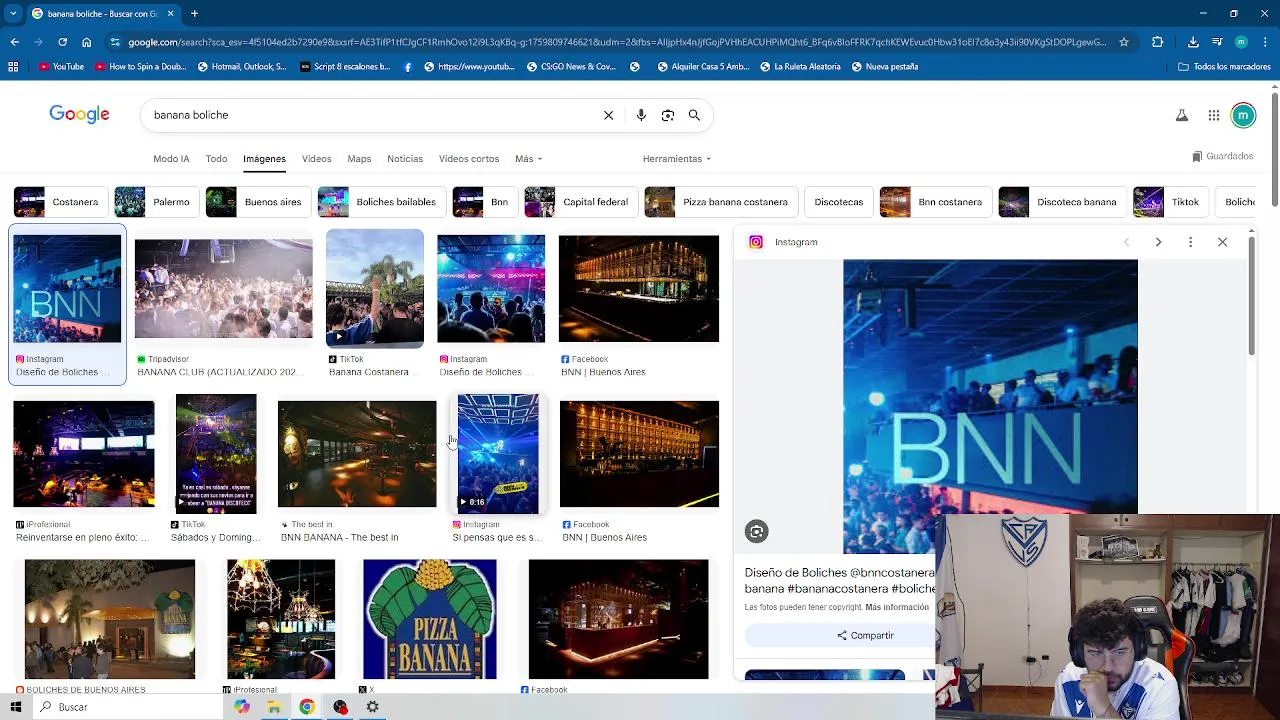Open Más información copyright link
Viewport: 1280px width, 720px height.
coord(897,607)
